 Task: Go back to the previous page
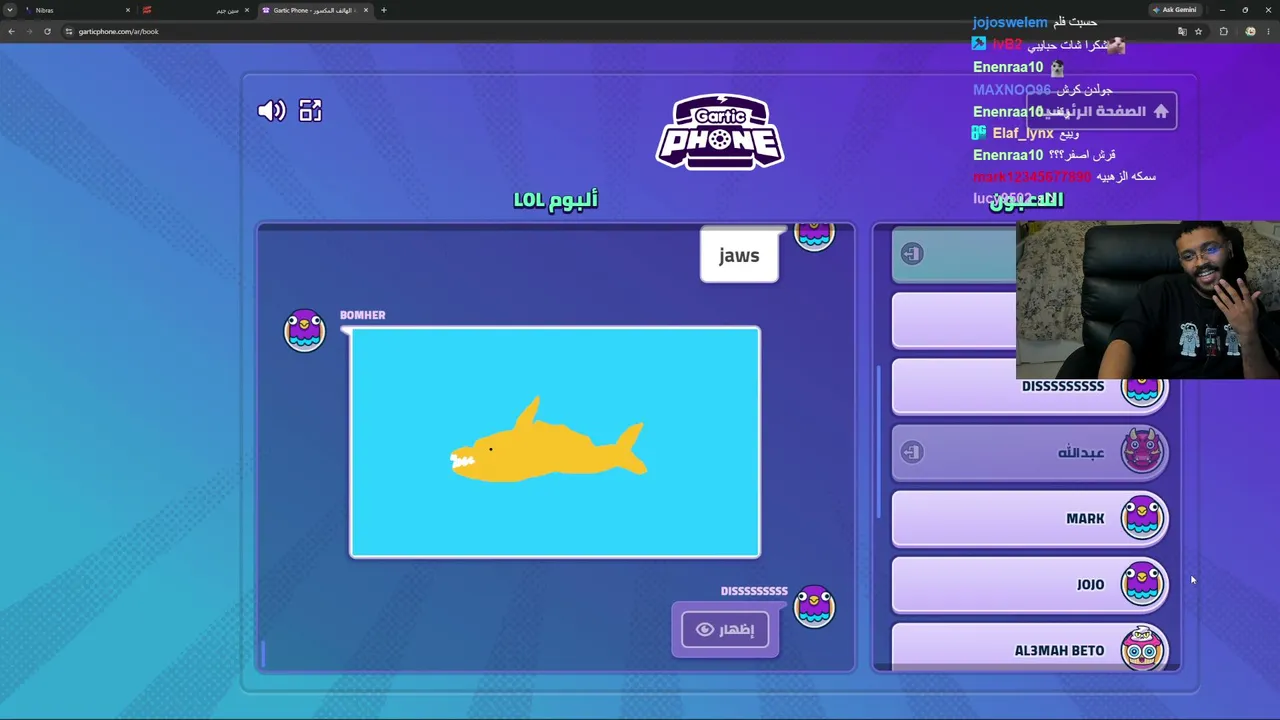(11, 31)
